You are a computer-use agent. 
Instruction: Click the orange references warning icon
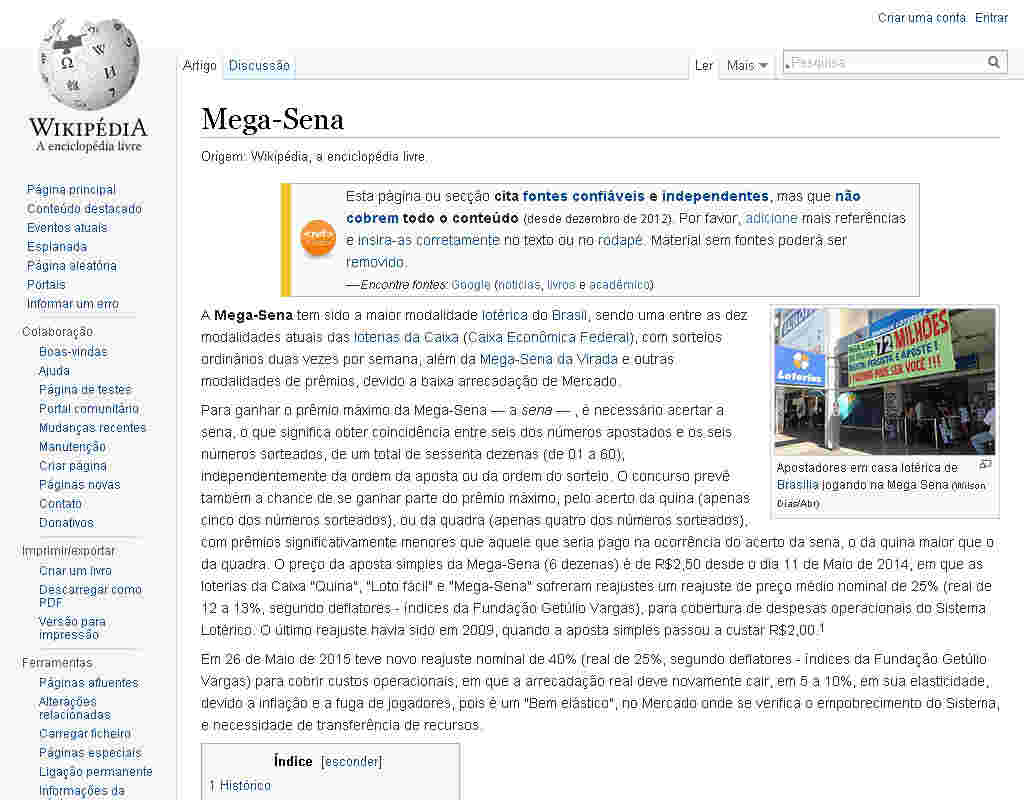[318, 238]
